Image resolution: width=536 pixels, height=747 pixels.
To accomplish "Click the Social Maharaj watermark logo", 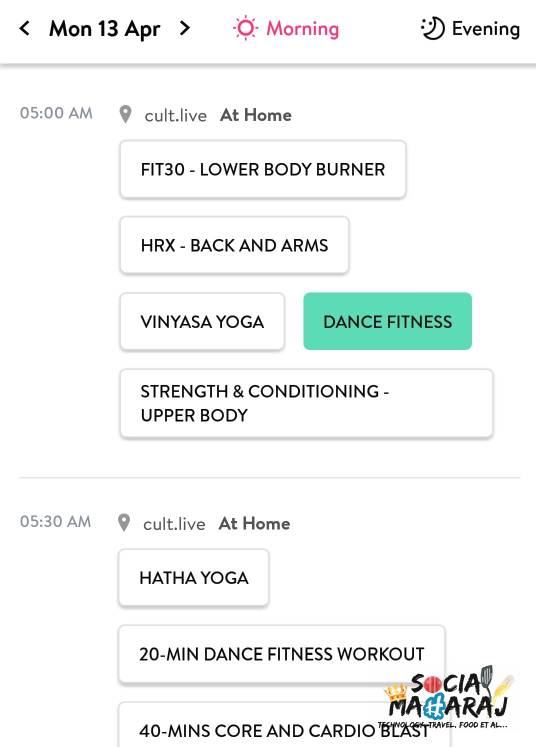I will click(x=447, y=697).
